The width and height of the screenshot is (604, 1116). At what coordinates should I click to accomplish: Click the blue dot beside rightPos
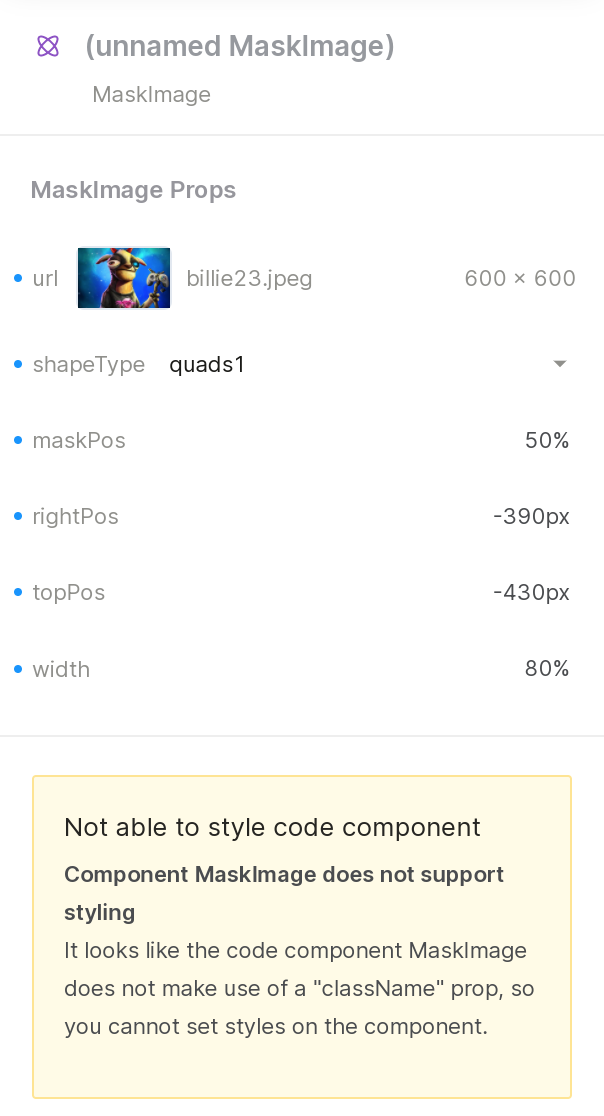tap(18, 517)
